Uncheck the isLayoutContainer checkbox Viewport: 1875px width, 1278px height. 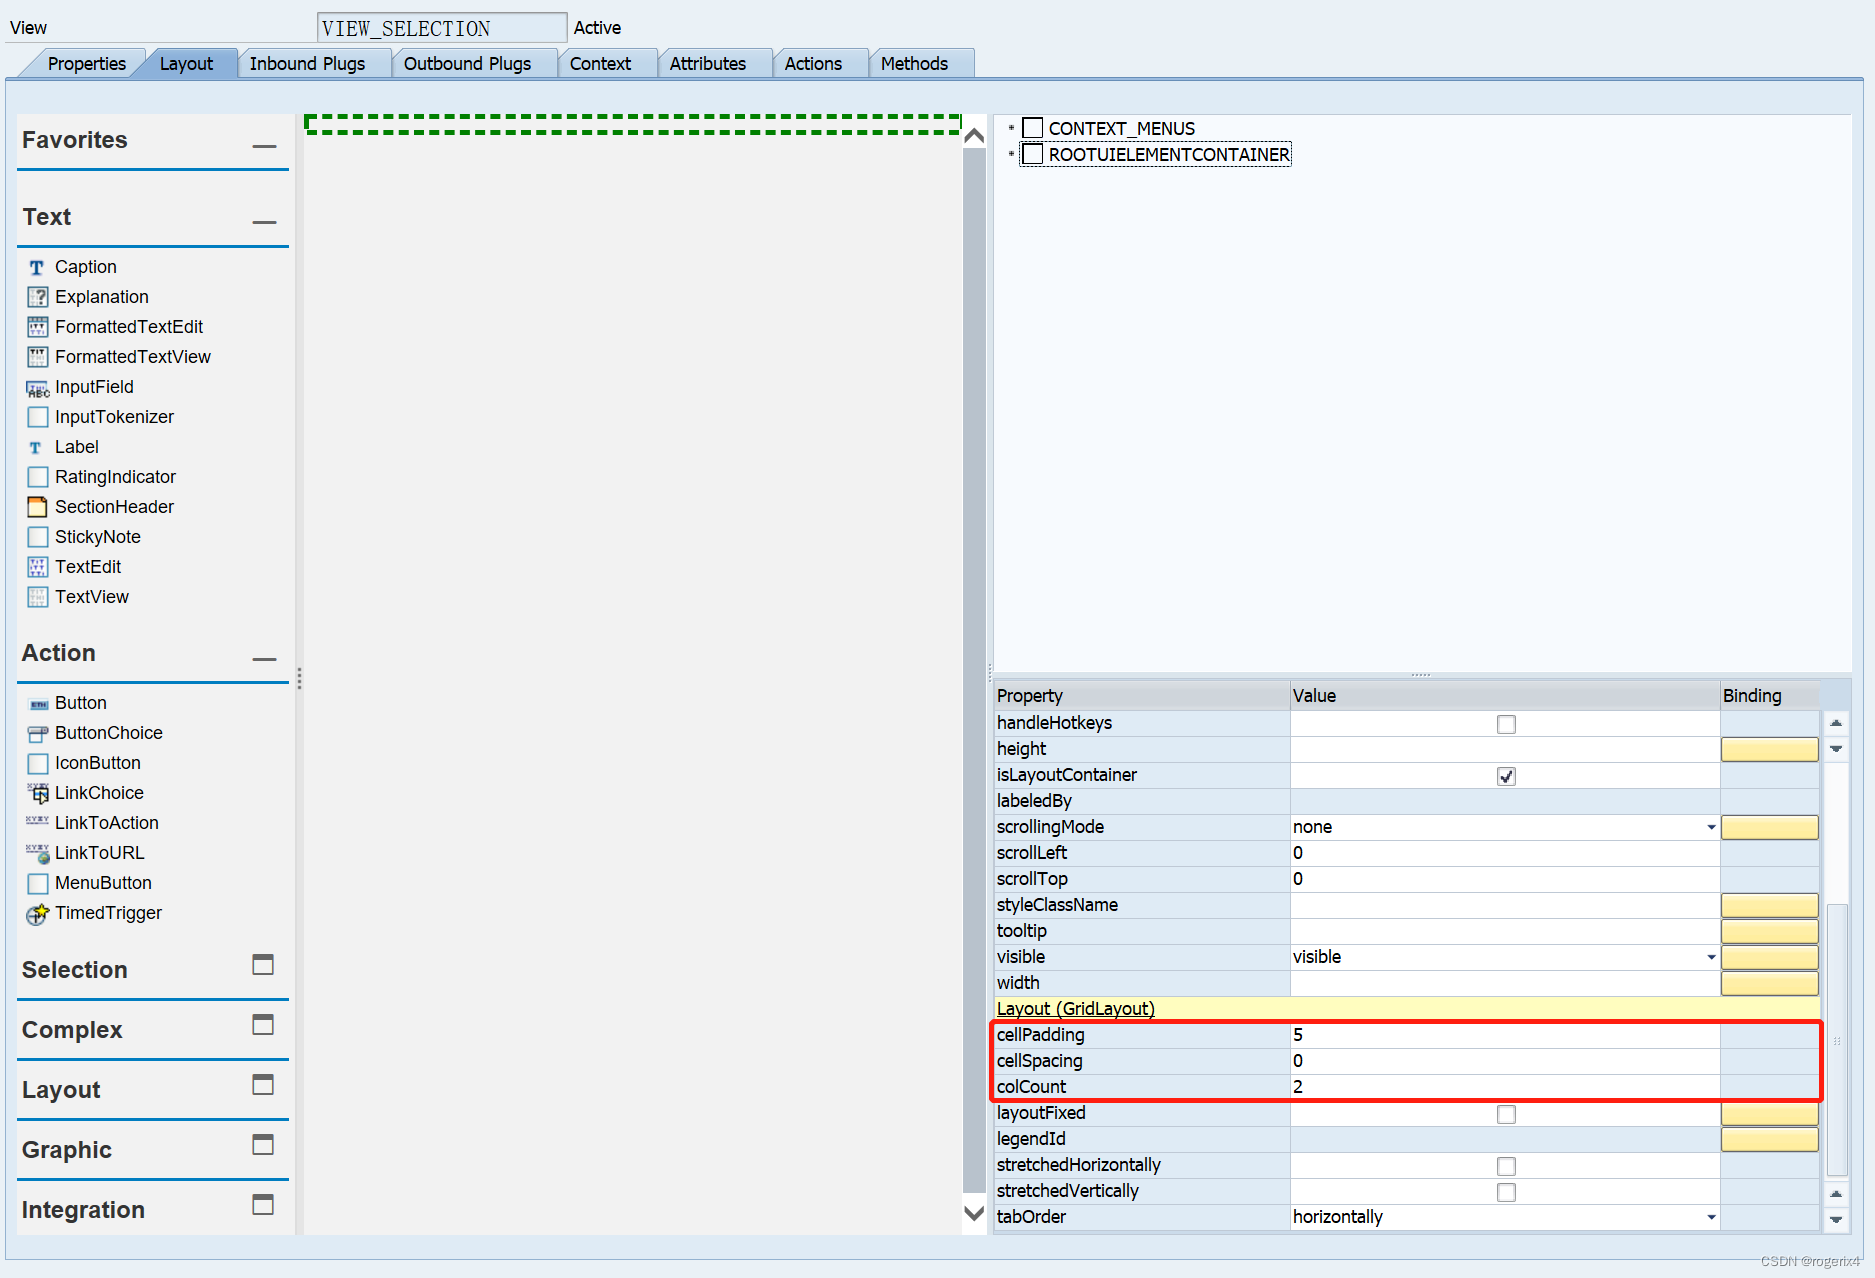[1506, 776]
